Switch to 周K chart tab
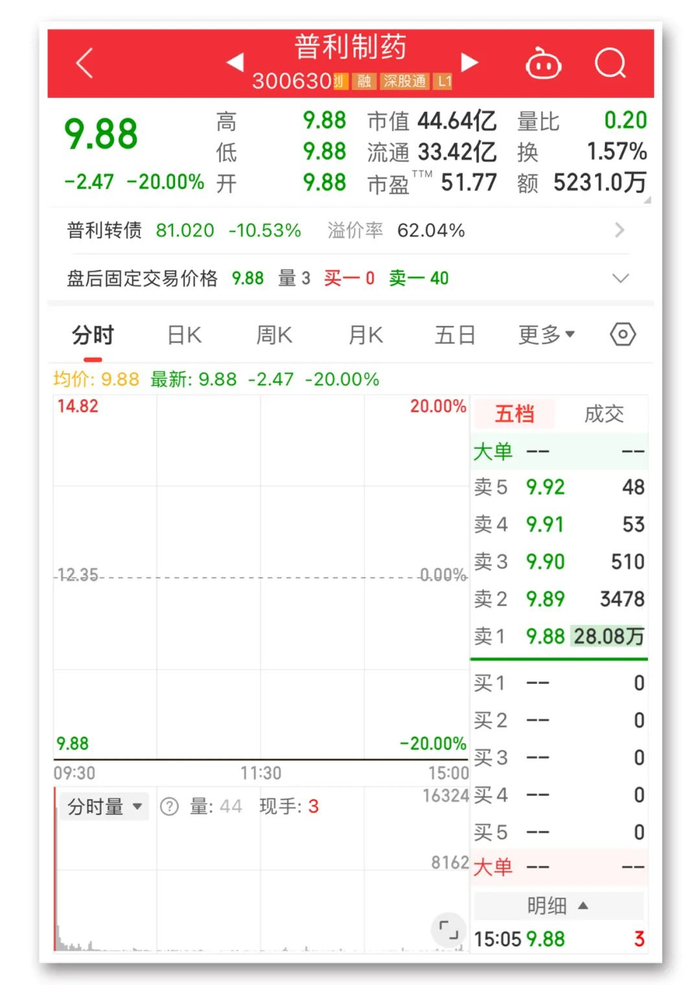Image resolution: width=700 pixels, height=985 pixels. [274, 335]
